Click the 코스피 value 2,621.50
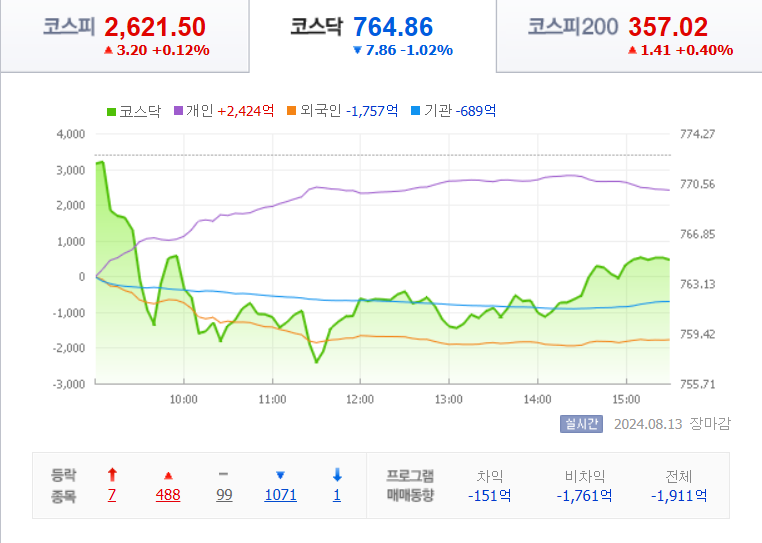 (155, 27)
